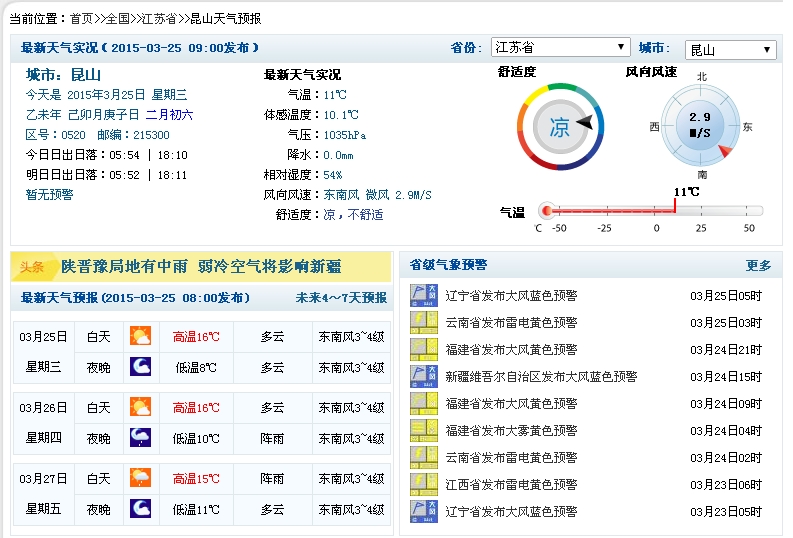Click the 高温15℃ value for 03月27日
This screenshot has height=538, width=793.
[x=196, y=479]
